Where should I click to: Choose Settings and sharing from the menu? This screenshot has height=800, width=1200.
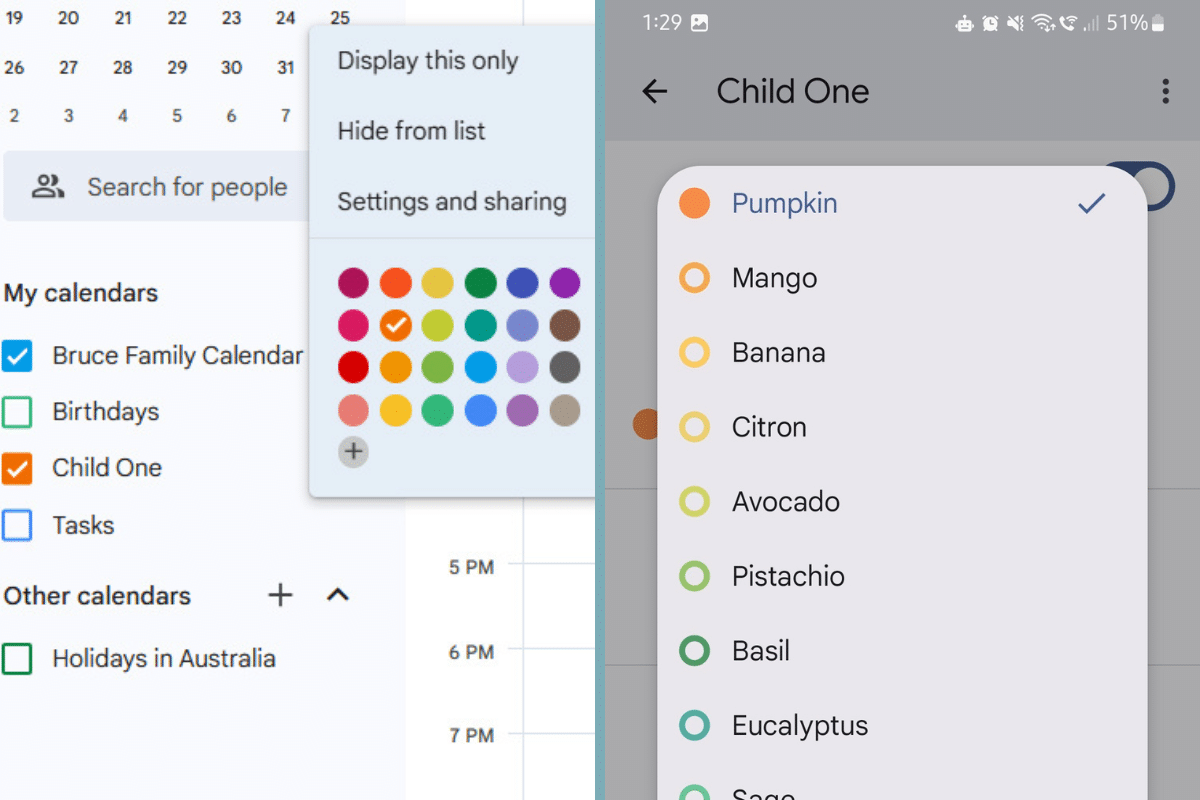click(451, 201)
